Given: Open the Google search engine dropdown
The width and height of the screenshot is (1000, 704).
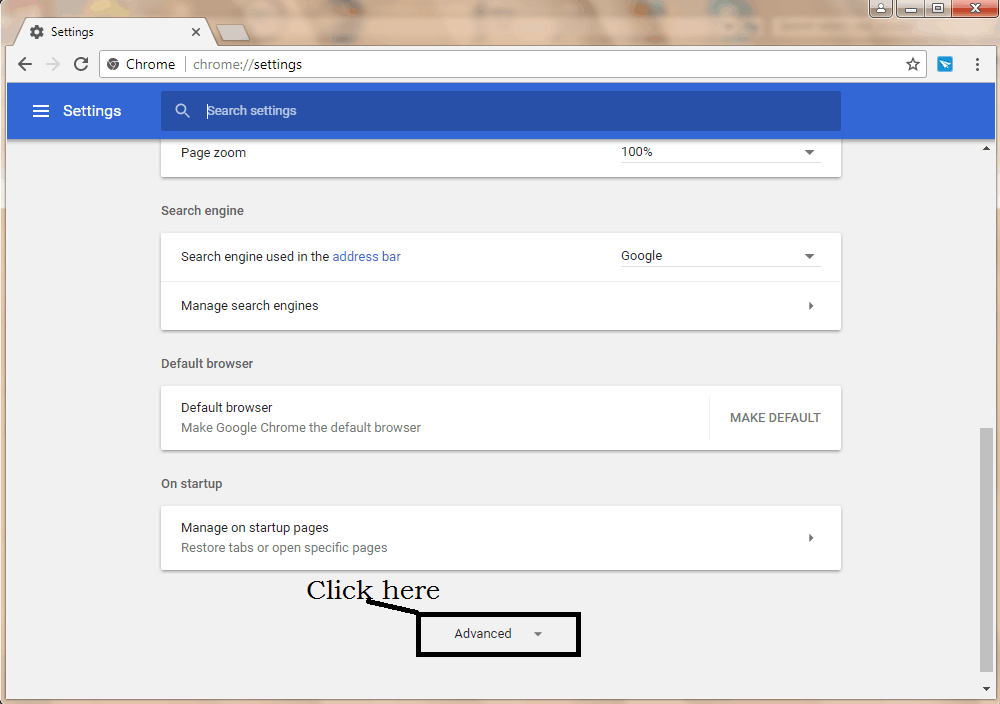Looking at the screenshot, I should [x=721, y=256].
